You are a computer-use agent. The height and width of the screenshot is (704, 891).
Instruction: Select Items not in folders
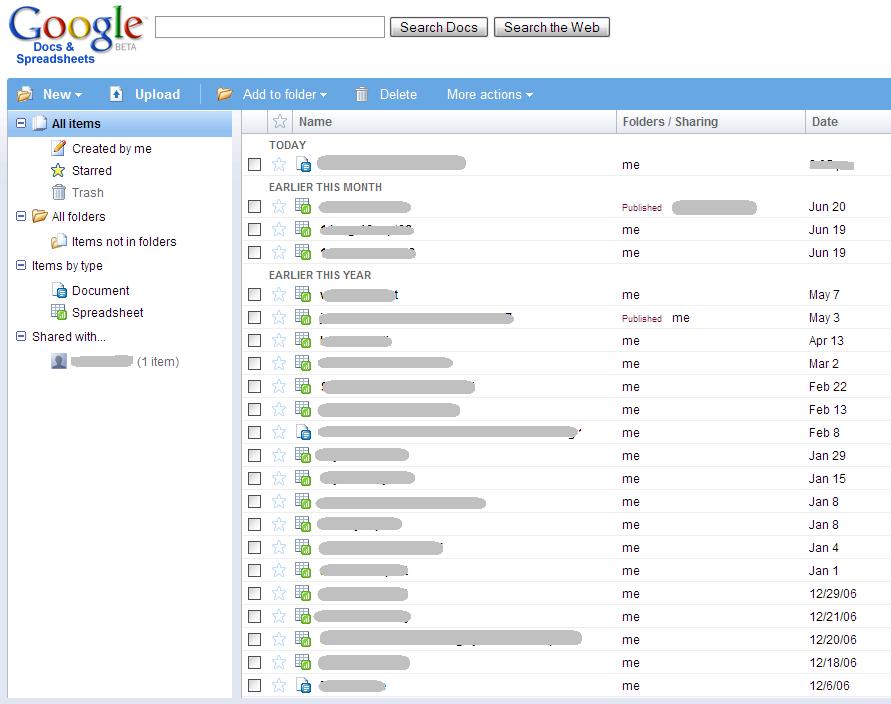(124, 241)
